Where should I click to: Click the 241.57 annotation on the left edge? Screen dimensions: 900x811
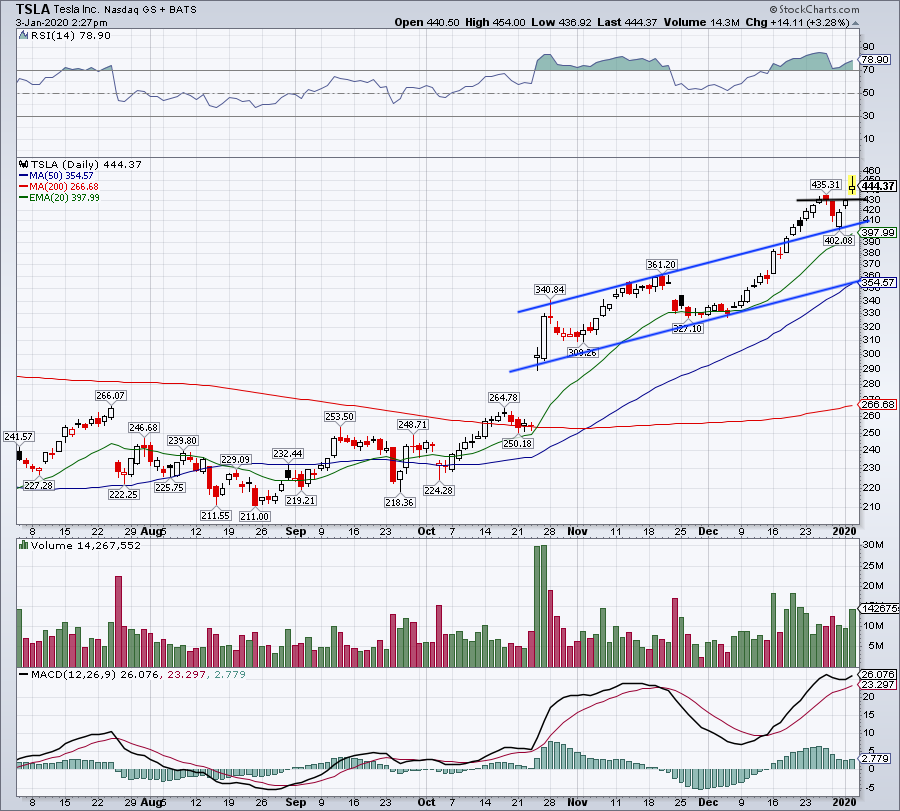pos(18,437)
